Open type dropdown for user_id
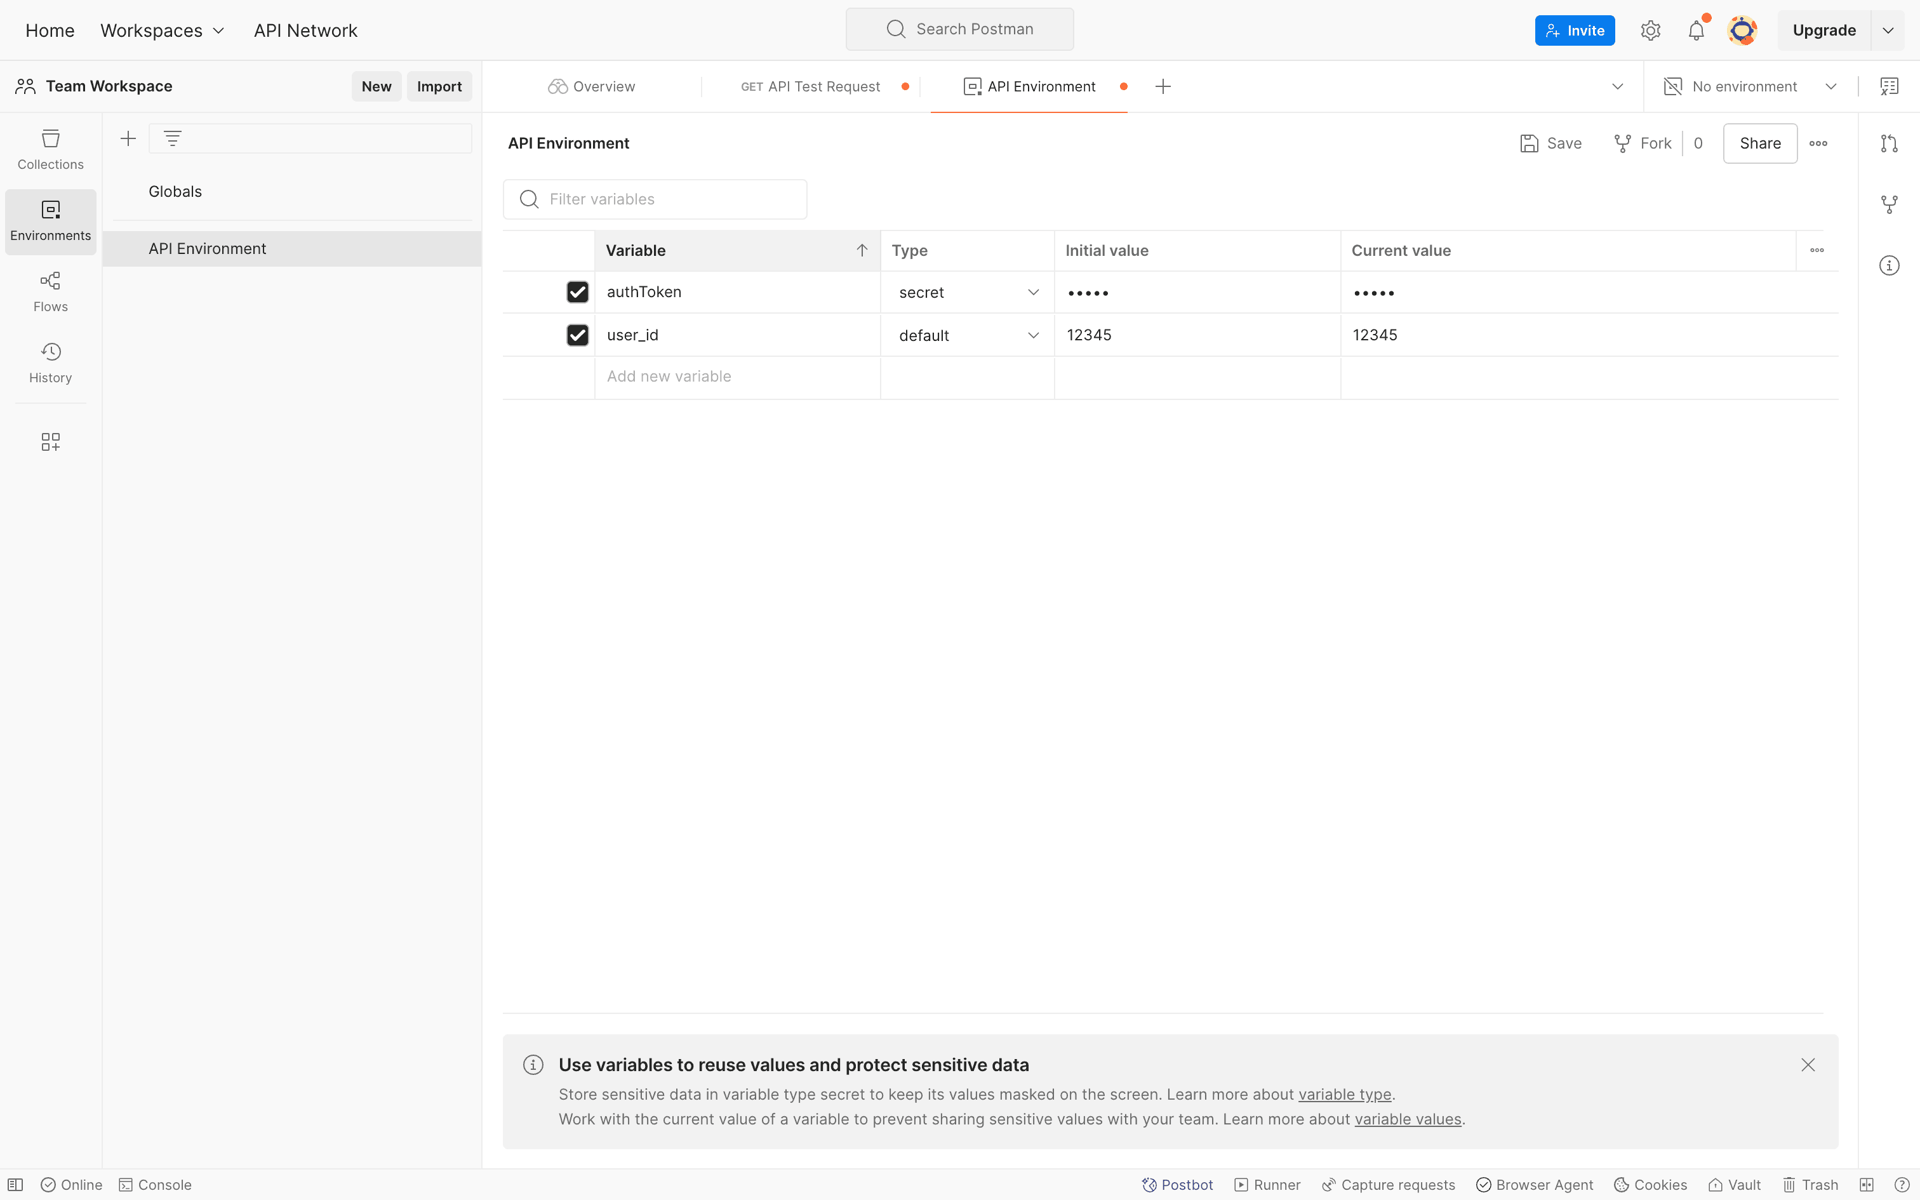Viewport: 1920px width, 1200px height. [967, 335]
